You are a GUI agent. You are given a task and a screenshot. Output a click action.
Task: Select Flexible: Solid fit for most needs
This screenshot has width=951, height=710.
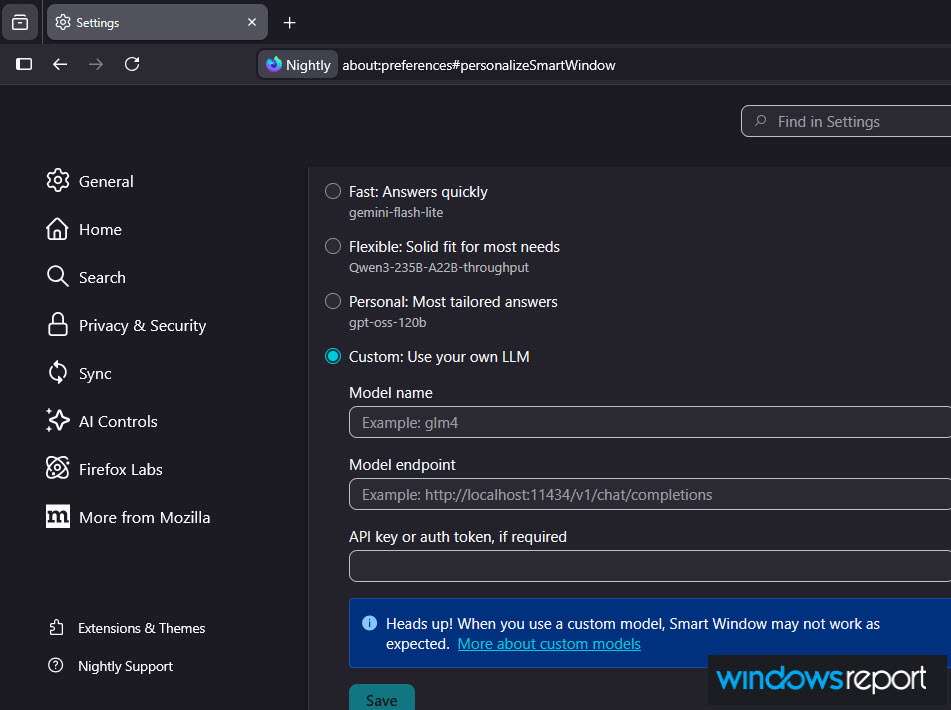pyautogui.click(x=332, y=246)
